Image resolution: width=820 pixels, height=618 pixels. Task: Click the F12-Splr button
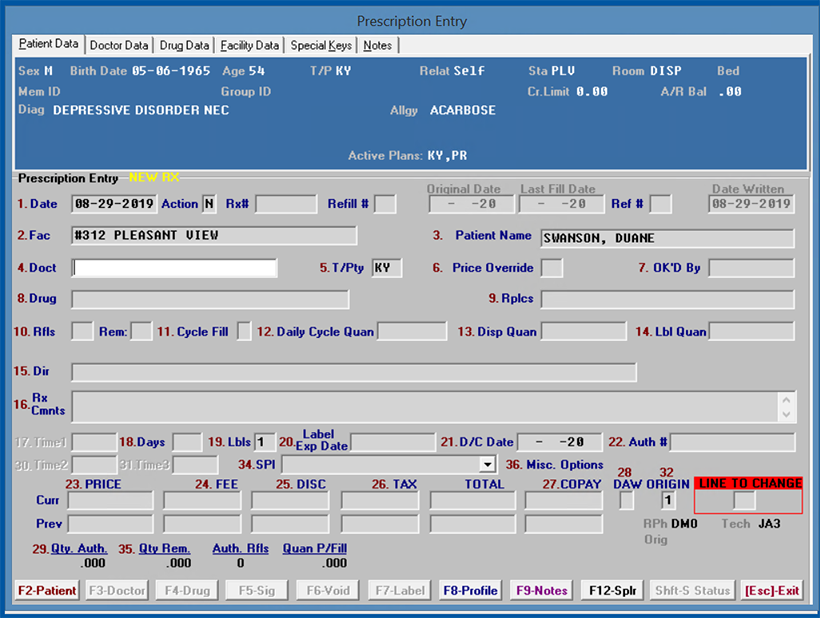point(612,591)
